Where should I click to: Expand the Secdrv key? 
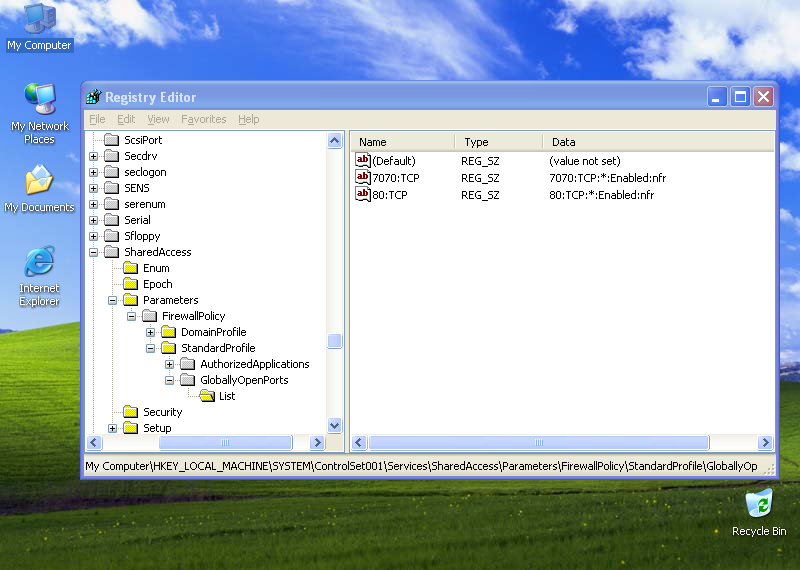(x=93, y=156)
